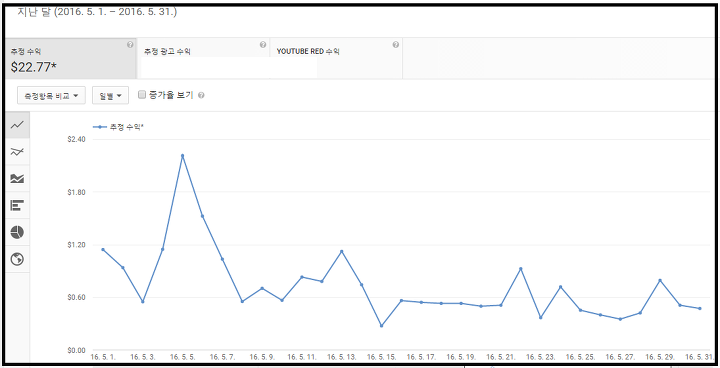Screen dimensions: 720x368
Task: Click the date range heading 지난 달
Action: (x=97, y=12)
